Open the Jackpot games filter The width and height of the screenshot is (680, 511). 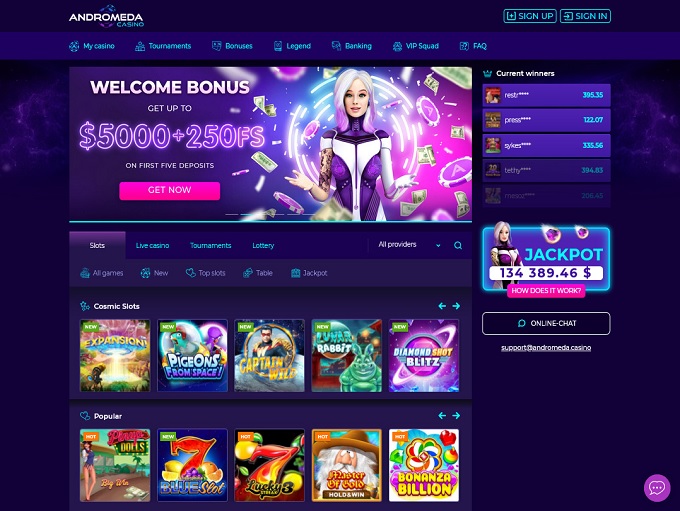(309, 273)
